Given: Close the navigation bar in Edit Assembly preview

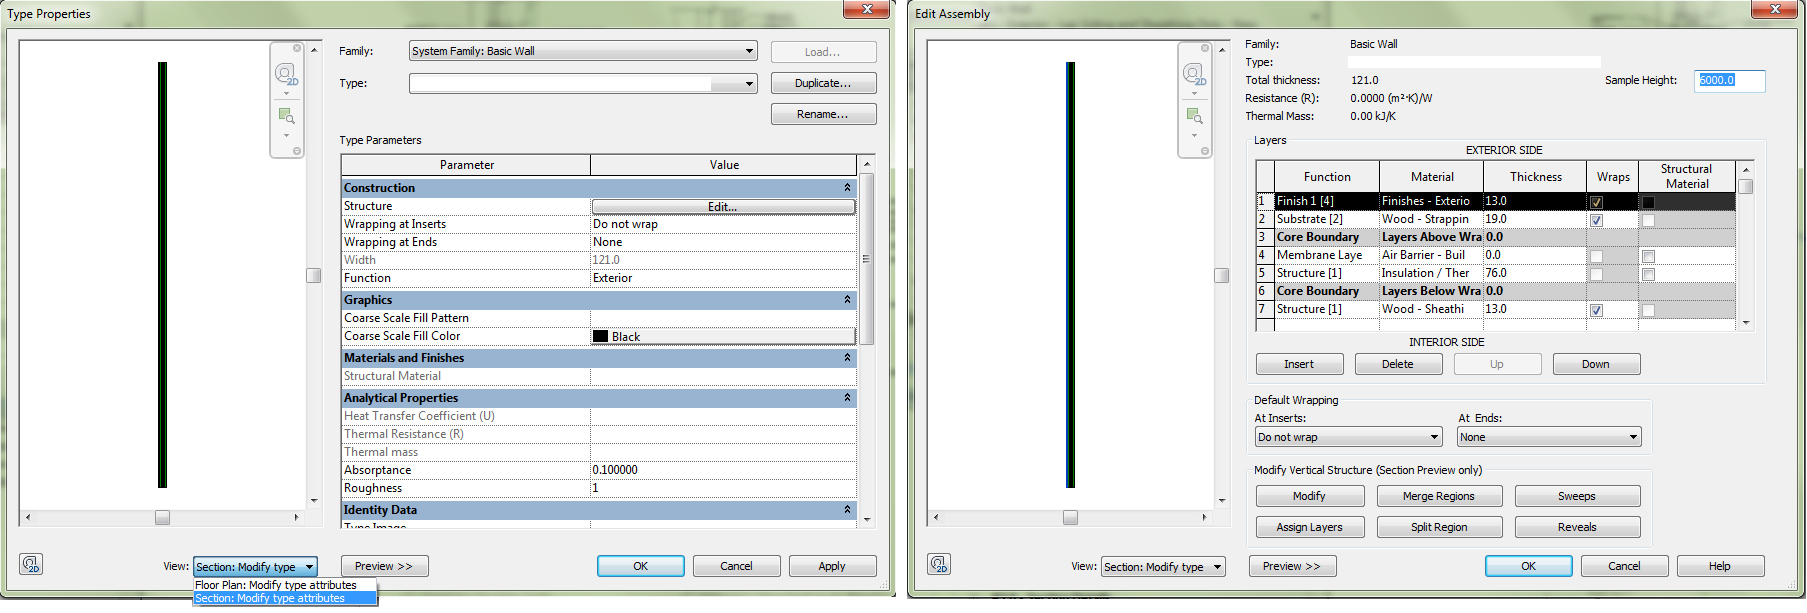Looking at the screenshot, I should click(1205, 48).
